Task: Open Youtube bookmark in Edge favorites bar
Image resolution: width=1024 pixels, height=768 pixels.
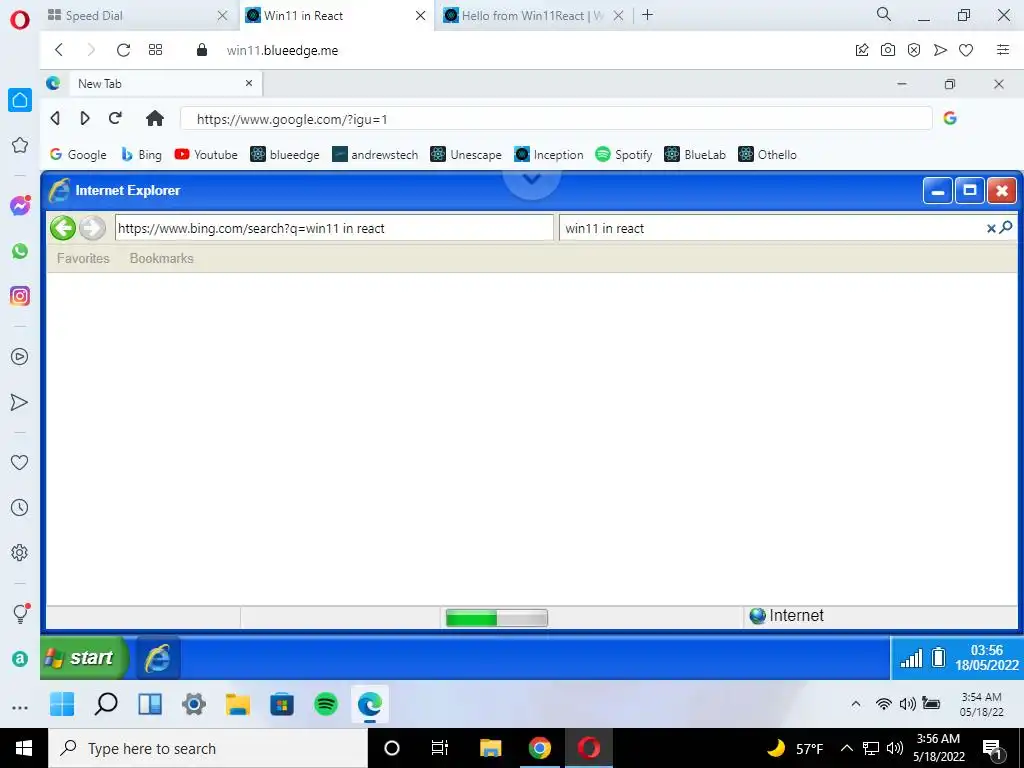Action: (x=206, y=155)
